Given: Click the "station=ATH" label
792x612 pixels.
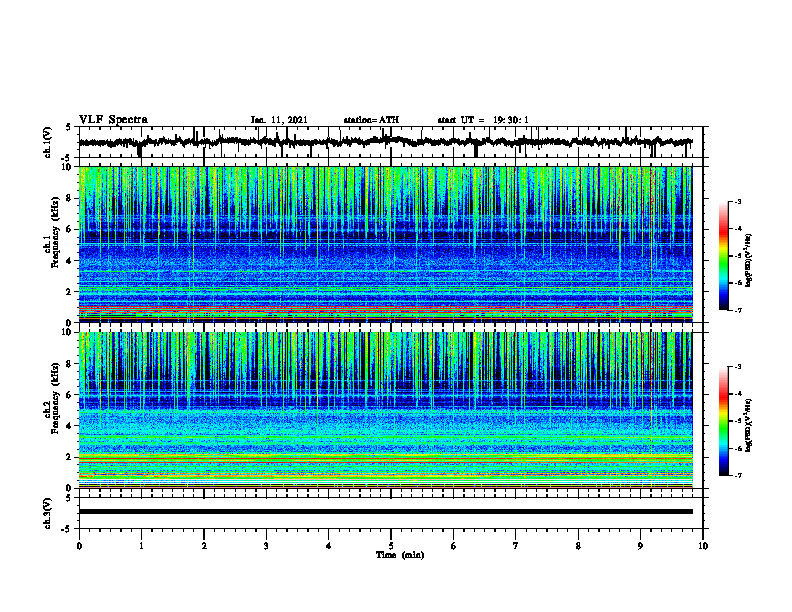Looking at the screenshot, I should [371, 120].
